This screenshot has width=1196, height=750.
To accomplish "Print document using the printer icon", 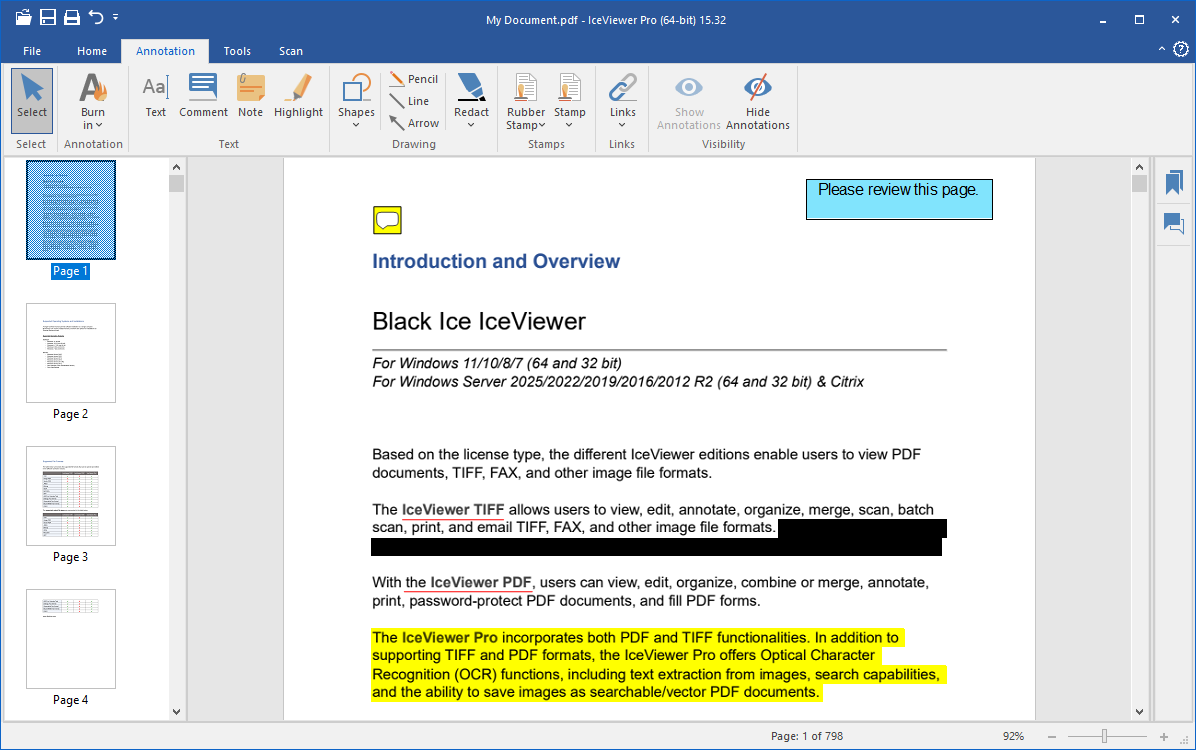I will [x=72, y=17].
